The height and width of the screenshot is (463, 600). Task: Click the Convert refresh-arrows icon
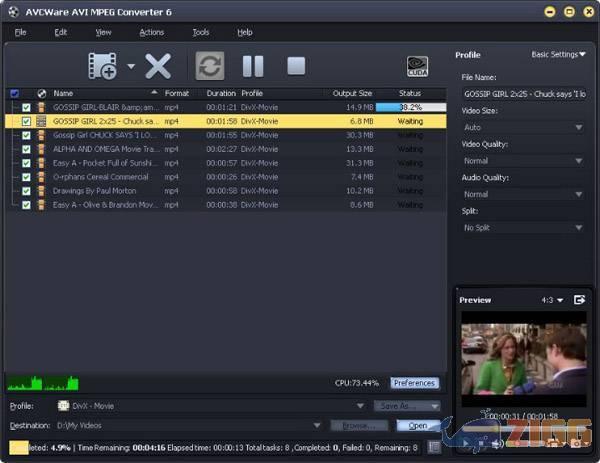click(x=210, y=67)
